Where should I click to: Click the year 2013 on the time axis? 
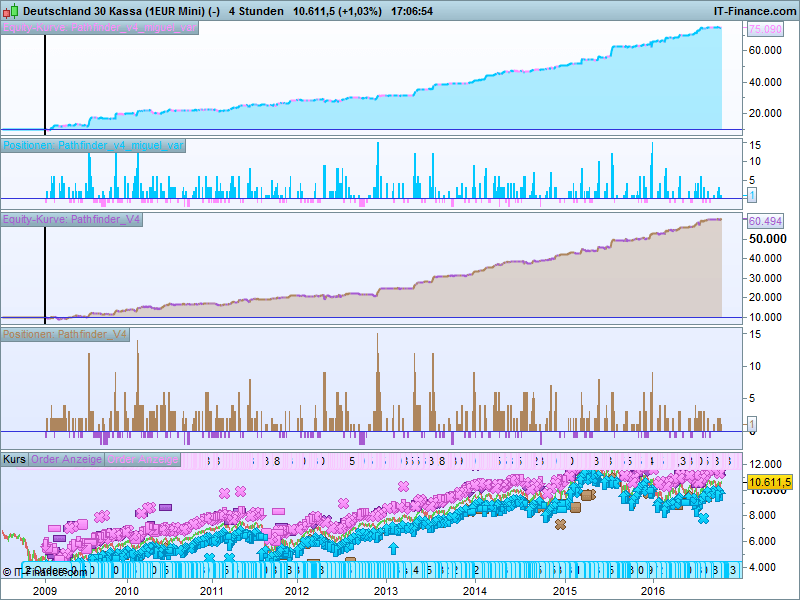pos(386,591)
